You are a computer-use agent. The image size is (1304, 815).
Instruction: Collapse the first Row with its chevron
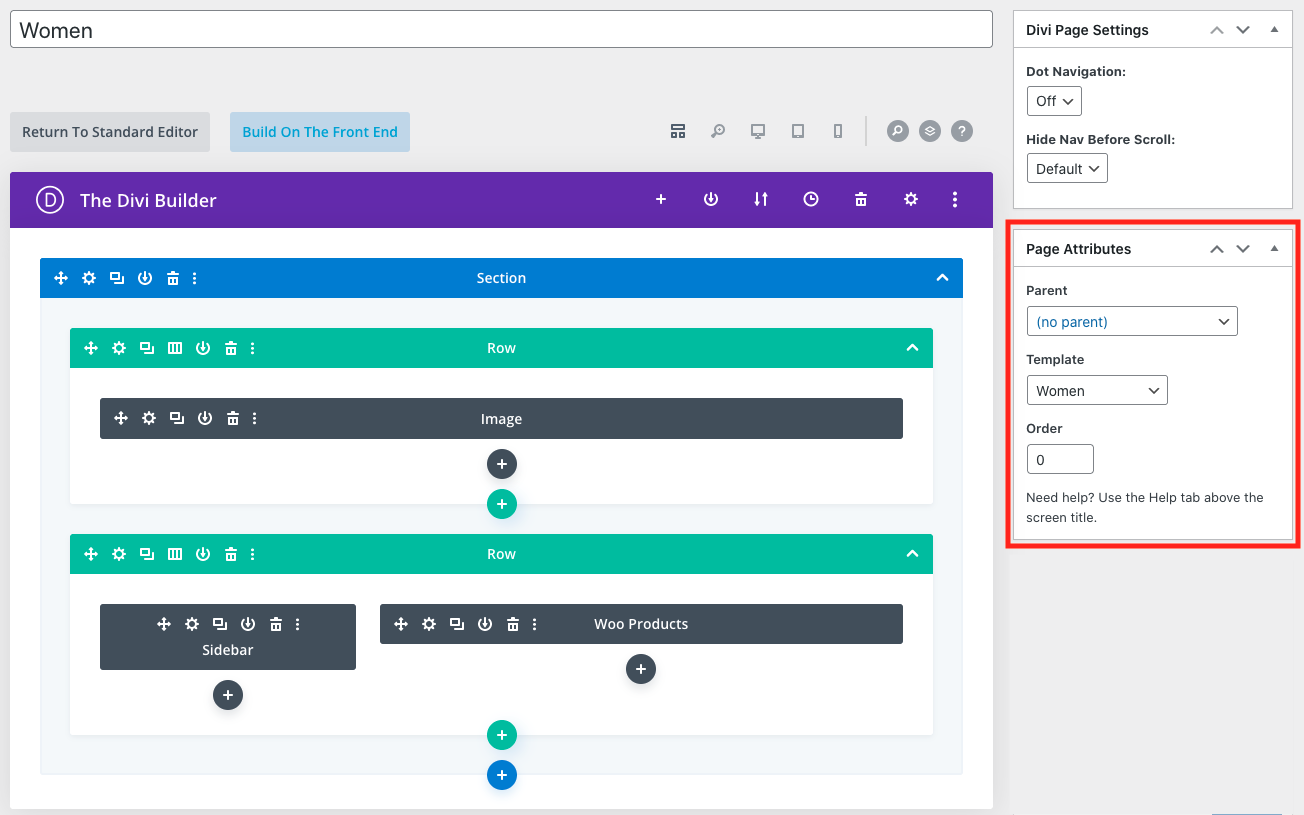[x=912, y=348]
